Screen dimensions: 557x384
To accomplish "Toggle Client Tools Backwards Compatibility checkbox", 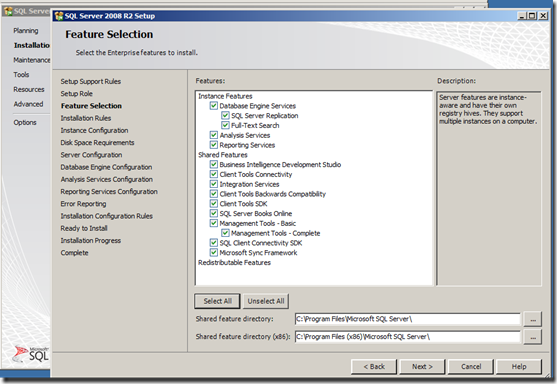I will (x=213, y=194).
